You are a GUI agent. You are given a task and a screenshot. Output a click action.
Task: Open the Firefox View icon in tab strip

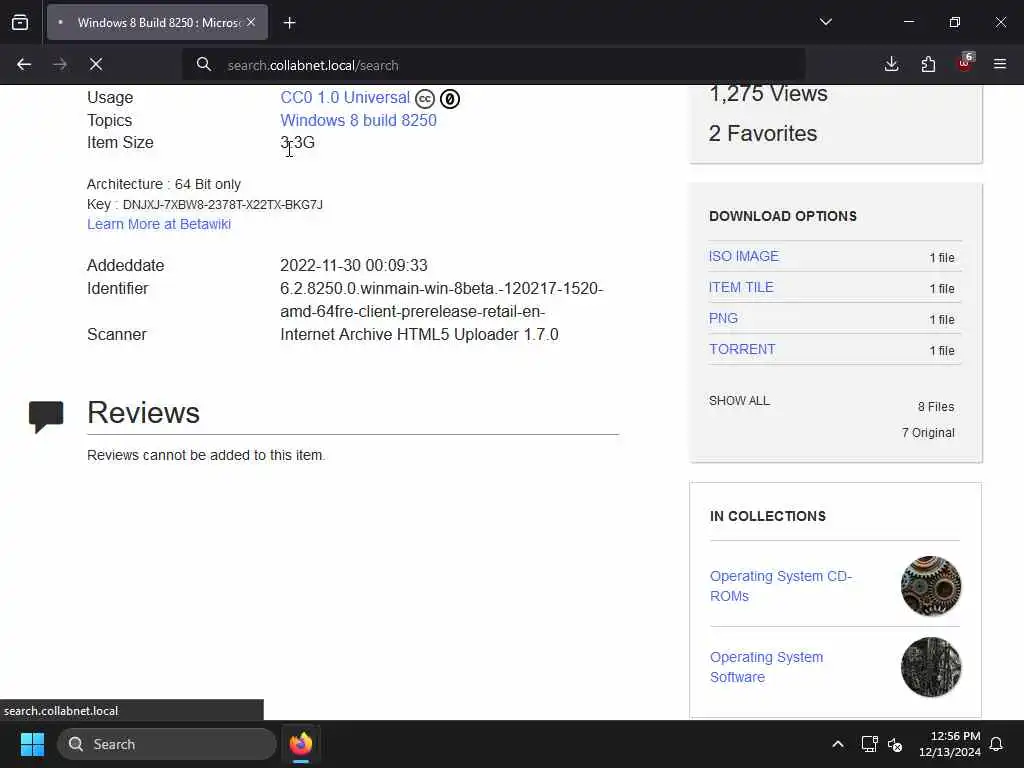pyautogui.click(x=20, y=22)
